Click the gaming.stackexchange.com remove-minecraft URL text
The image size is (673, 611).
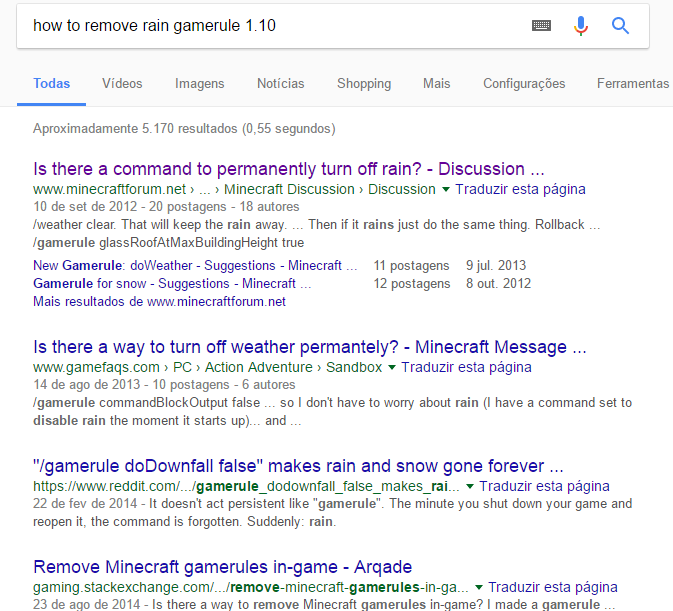(x=251, y=587)
